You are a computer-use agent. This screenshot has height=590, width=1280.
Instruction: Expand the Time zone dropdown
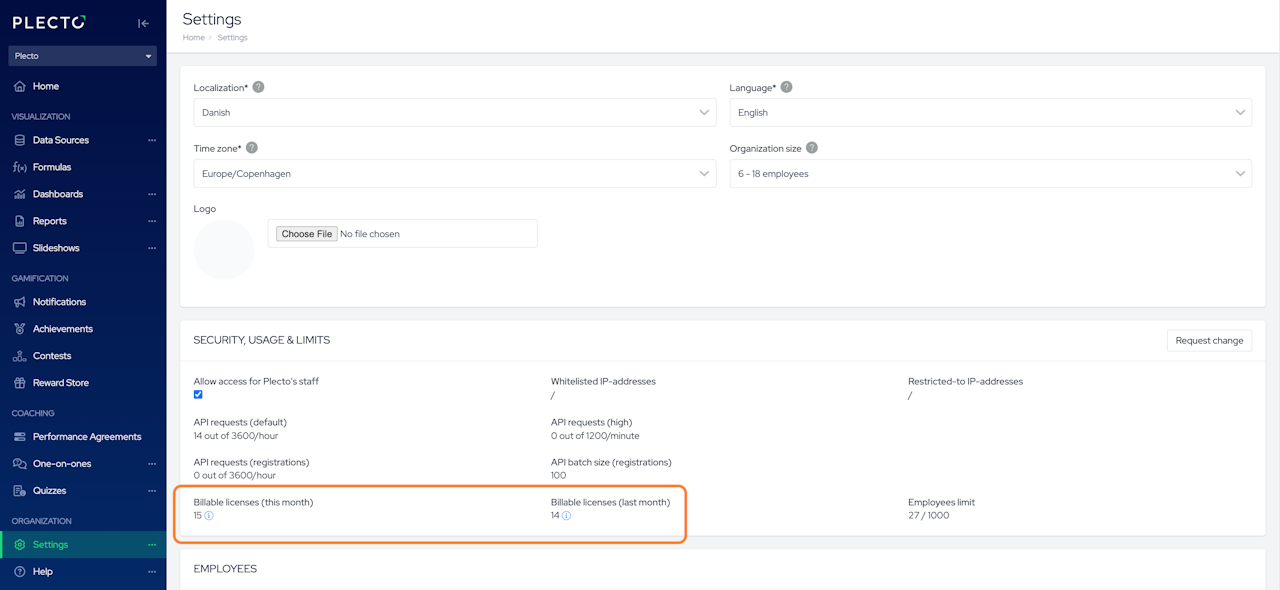click(454, 174)
